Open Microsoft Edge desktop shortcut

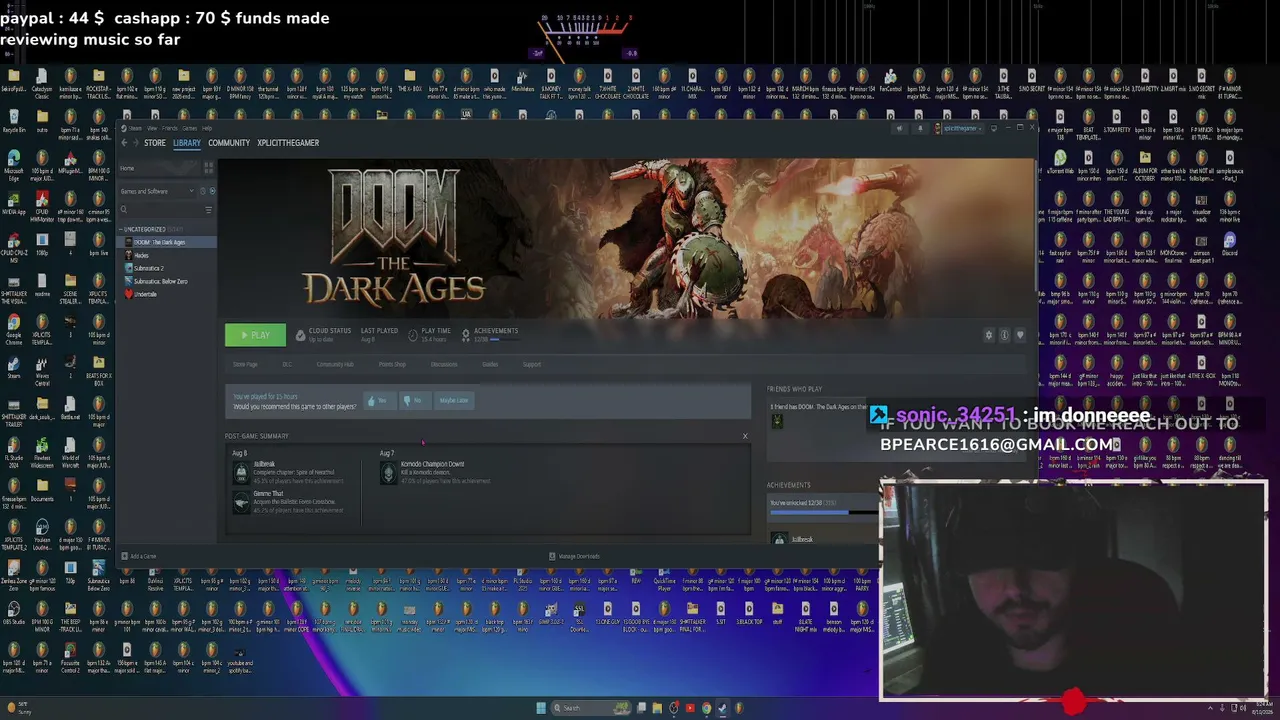point(14,164)
